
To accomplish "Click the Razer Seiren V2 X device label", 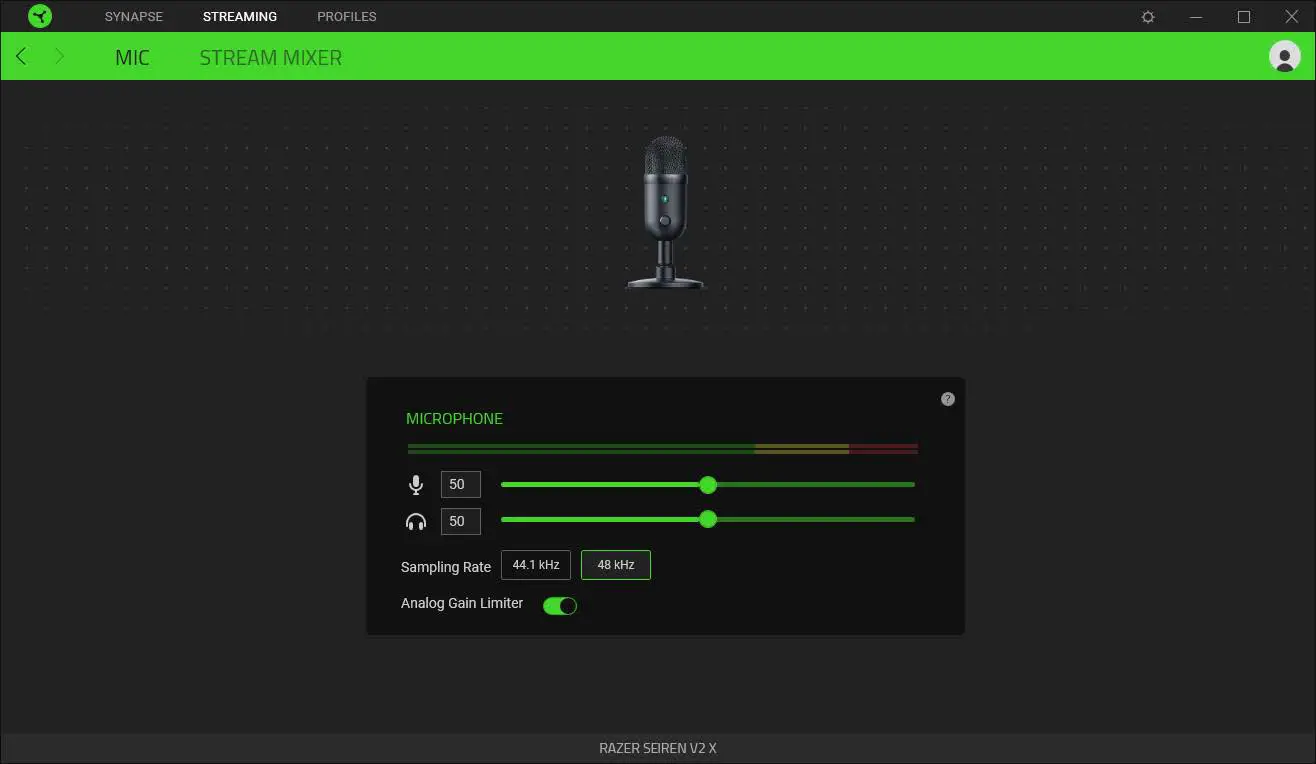I will pos(658,747).
